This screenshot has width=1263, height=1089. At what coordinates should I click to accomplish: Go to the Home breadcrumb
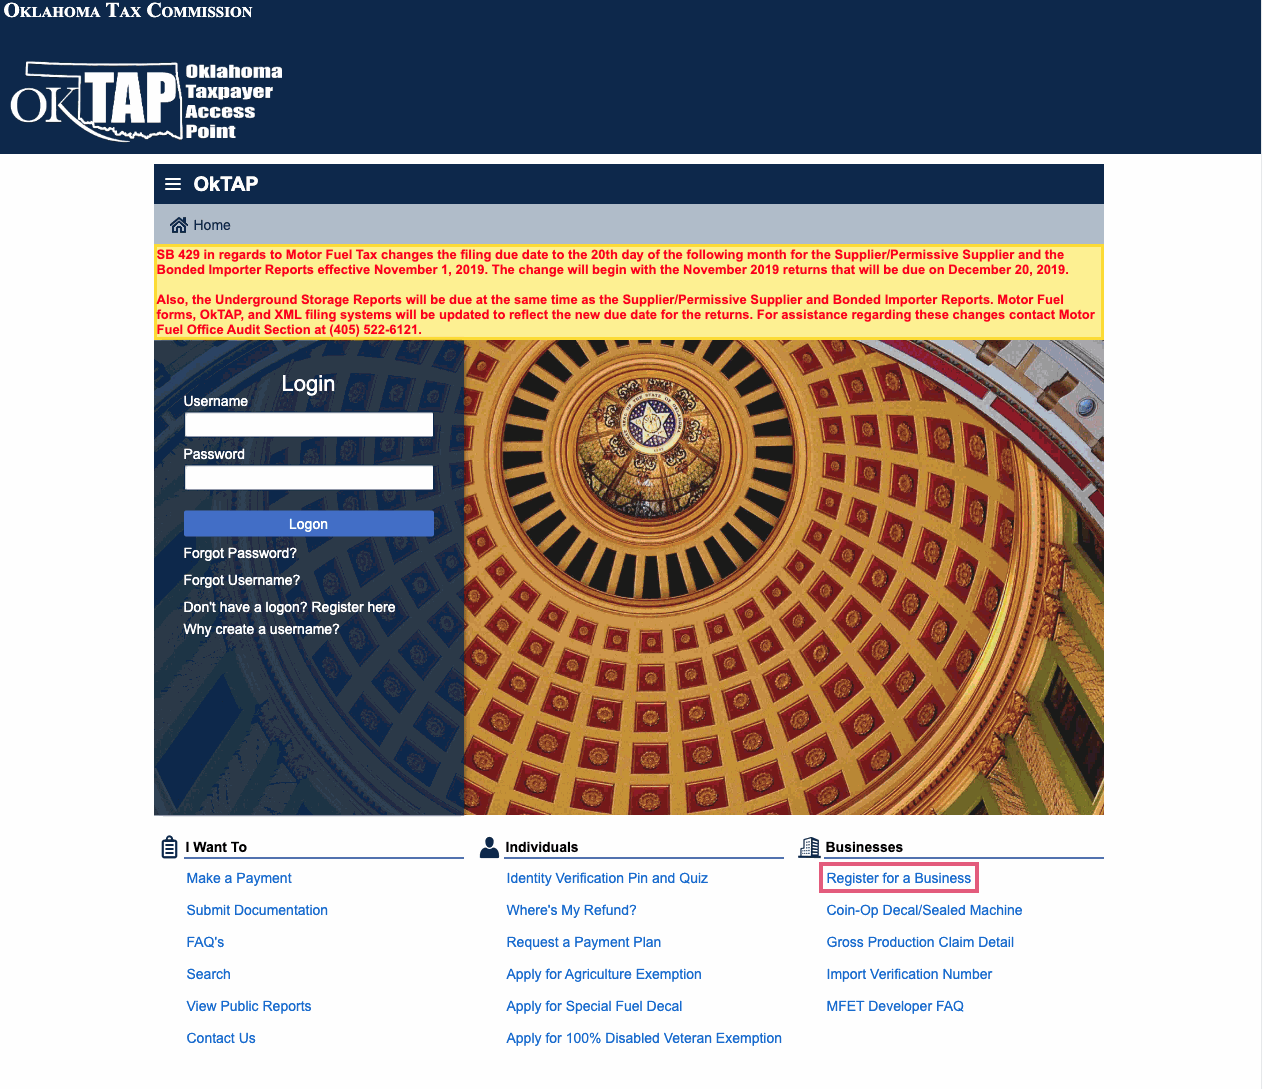point(212,225)
